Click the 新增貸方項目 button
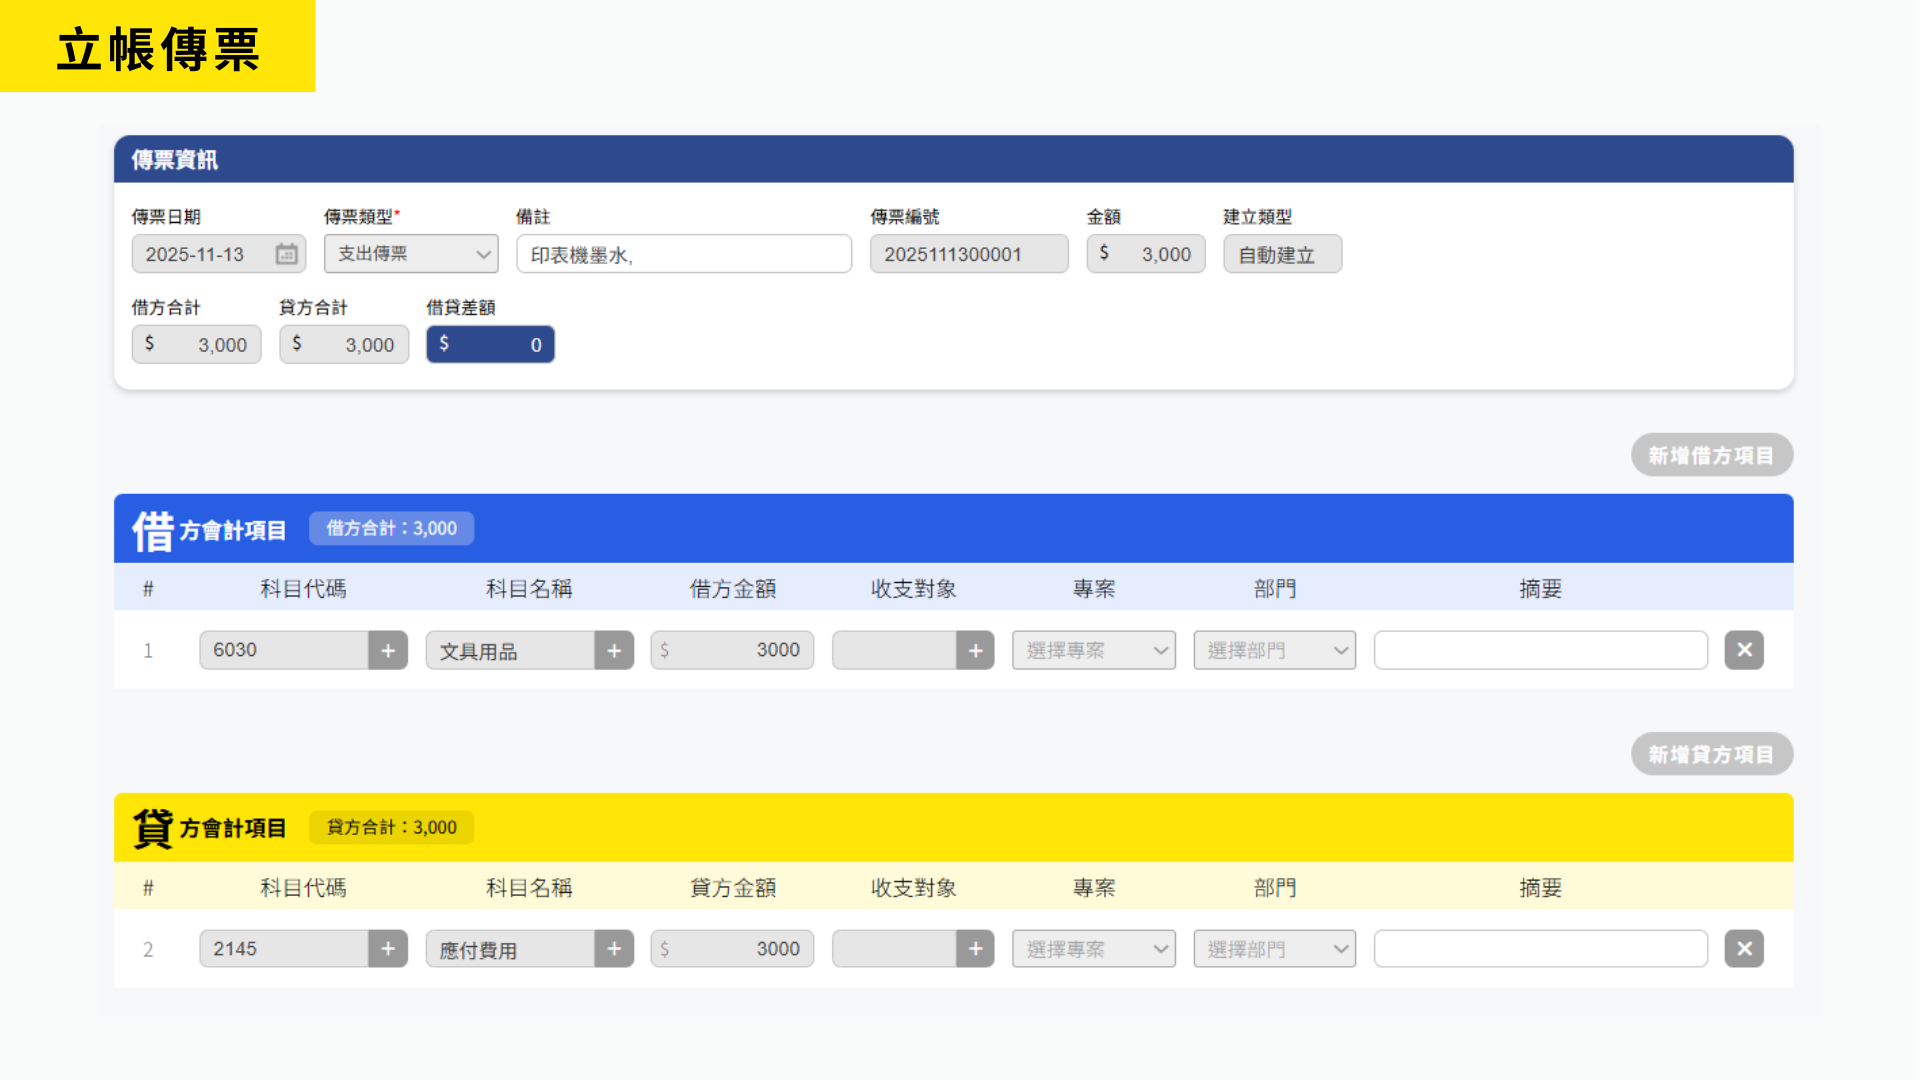The height and width of the screenshot is (1080, 1920). click(1711, 754)
